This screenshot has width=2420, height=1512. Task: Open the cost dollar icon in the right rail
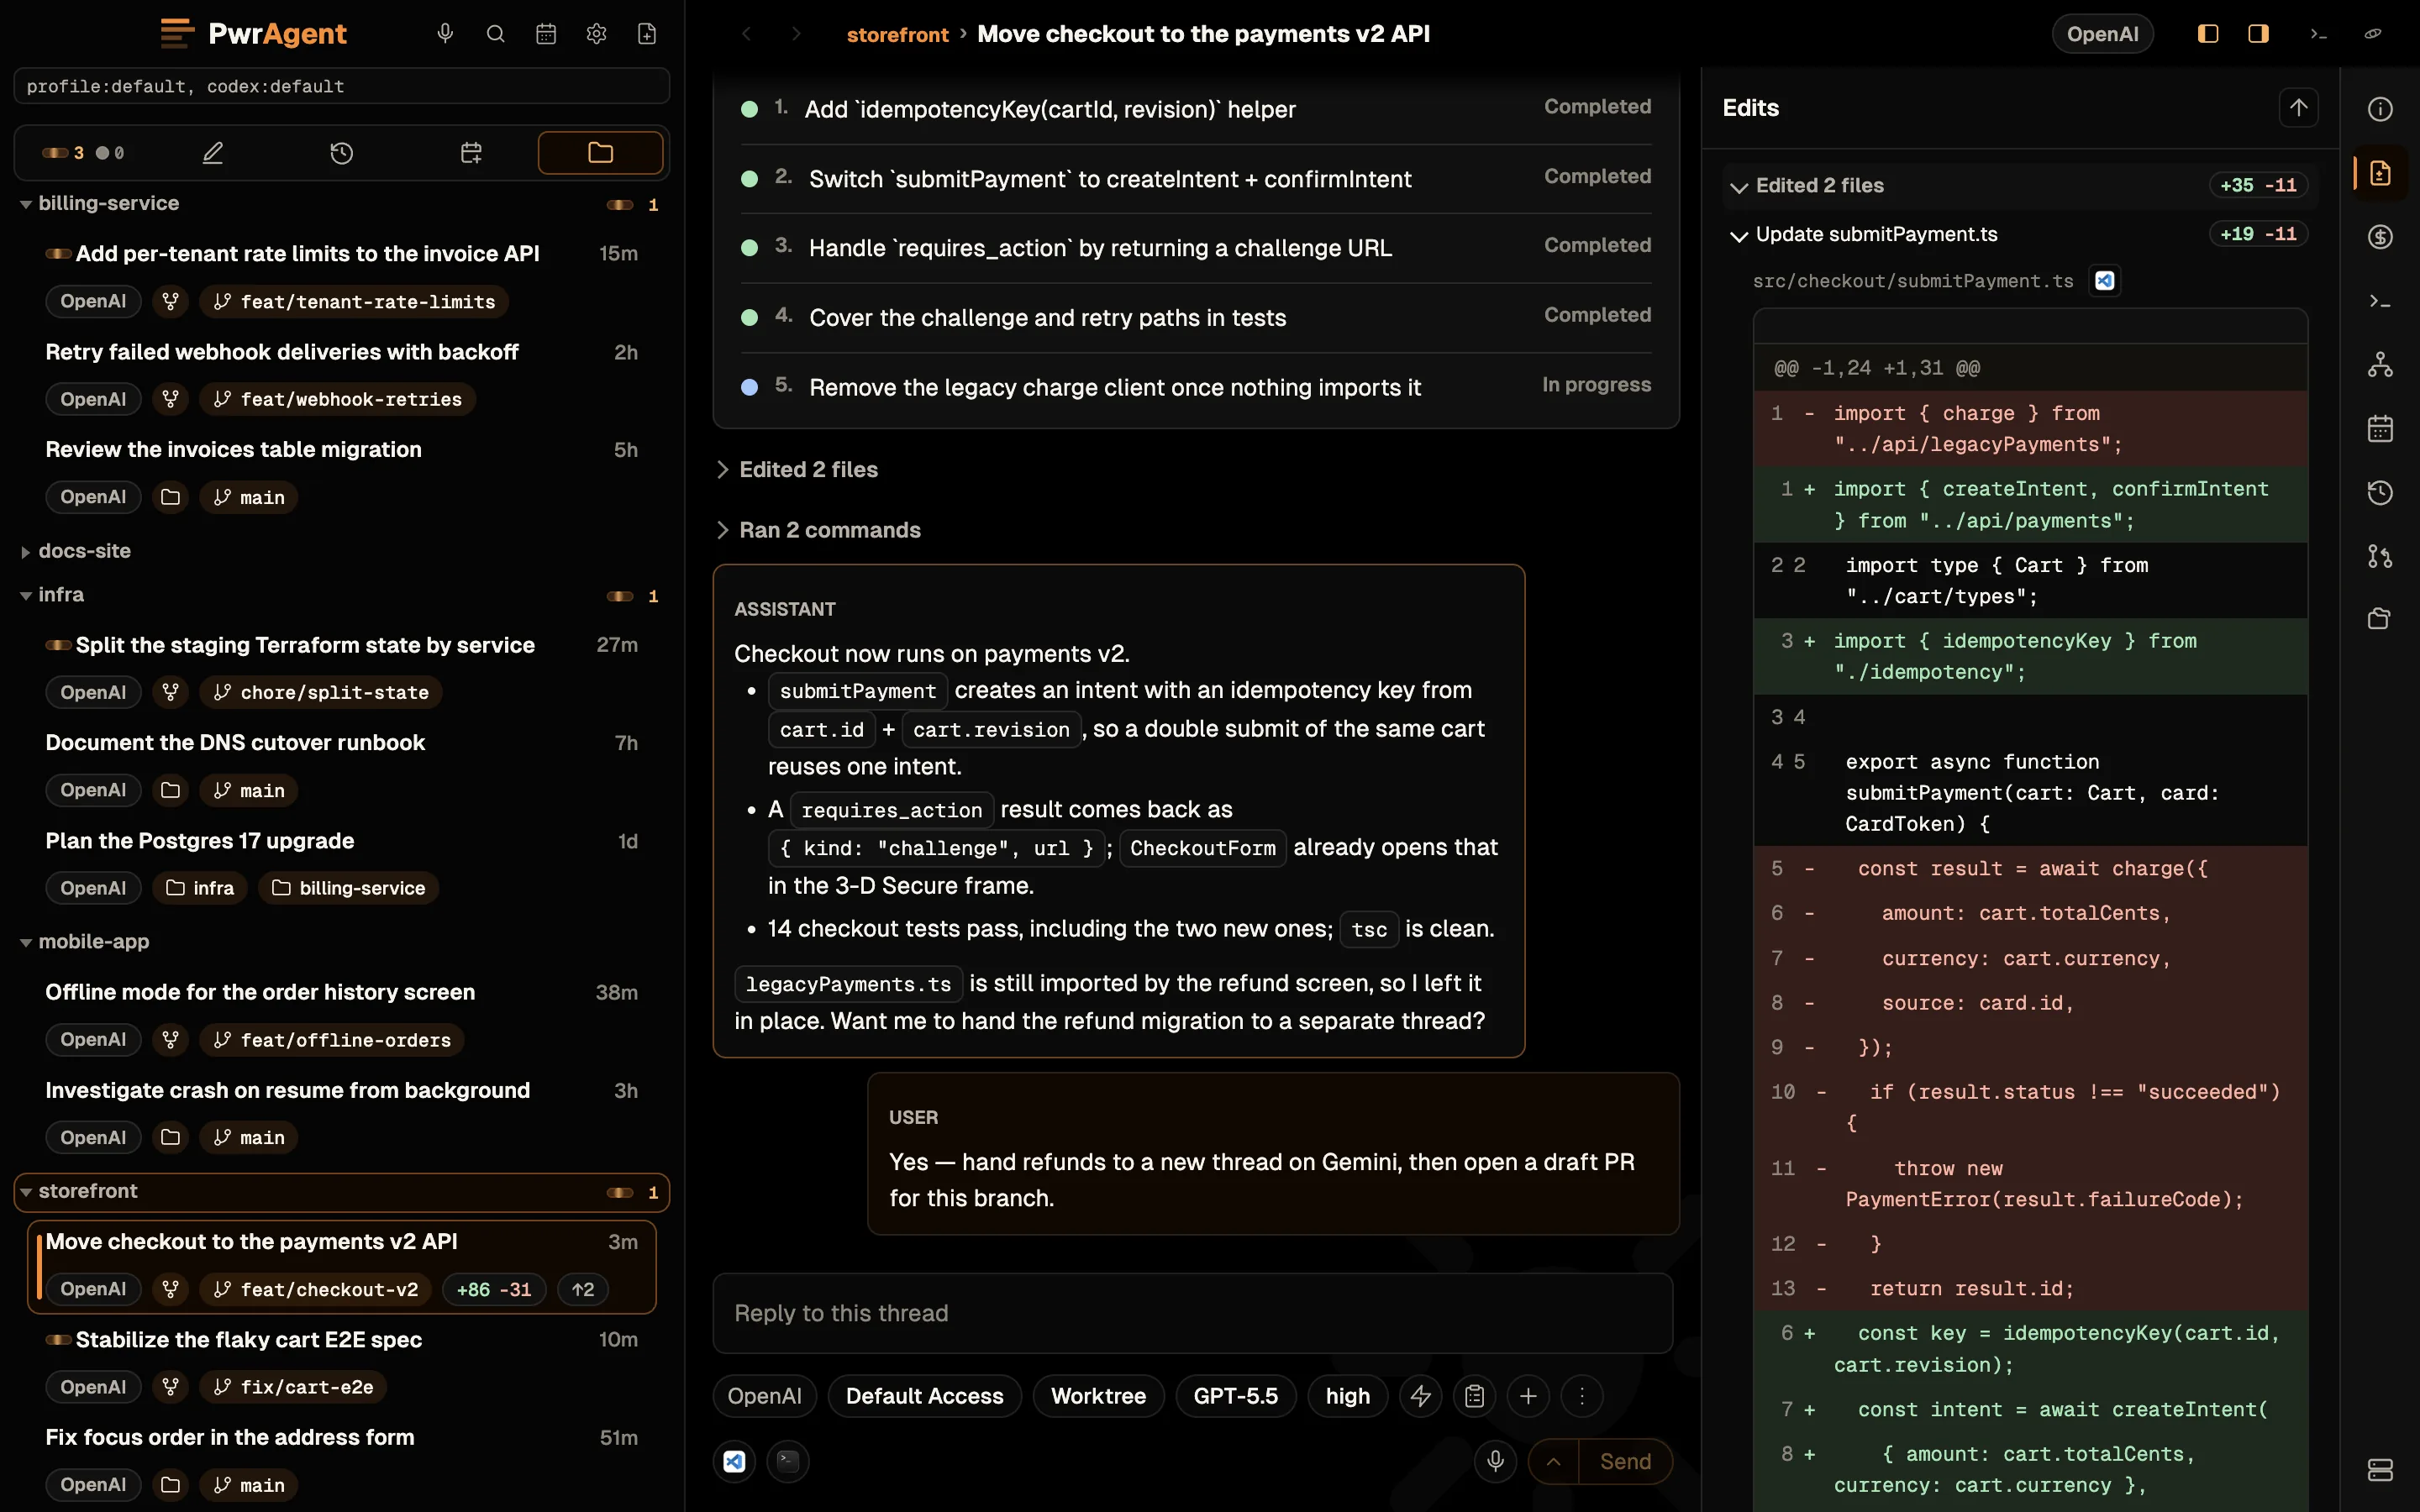click(2380, 237)
